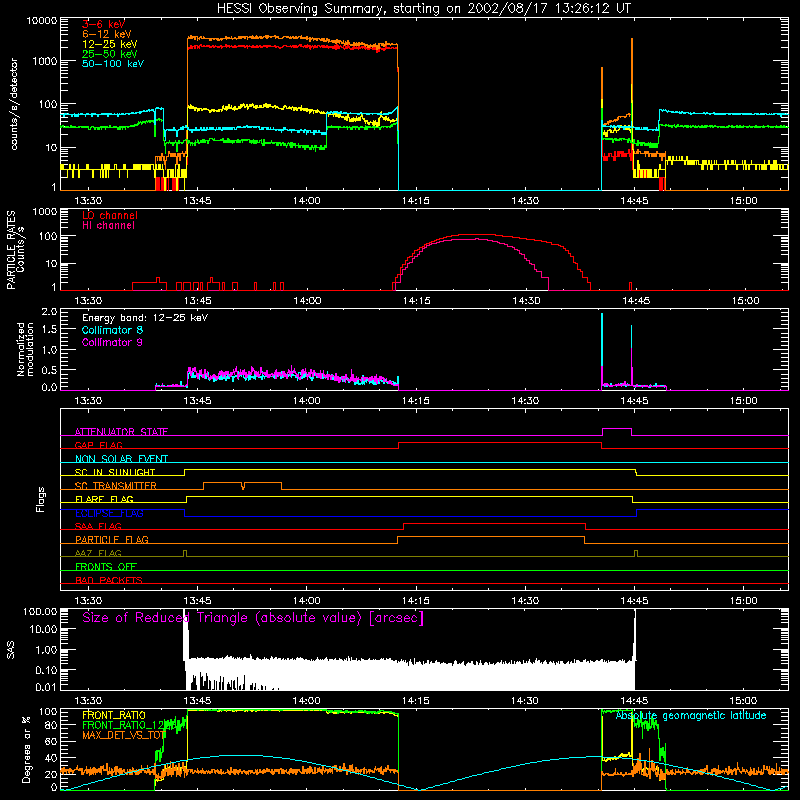Select the NON_SOLAR_EVENT flag label
The image size is (800, 800).
[121, 459]
